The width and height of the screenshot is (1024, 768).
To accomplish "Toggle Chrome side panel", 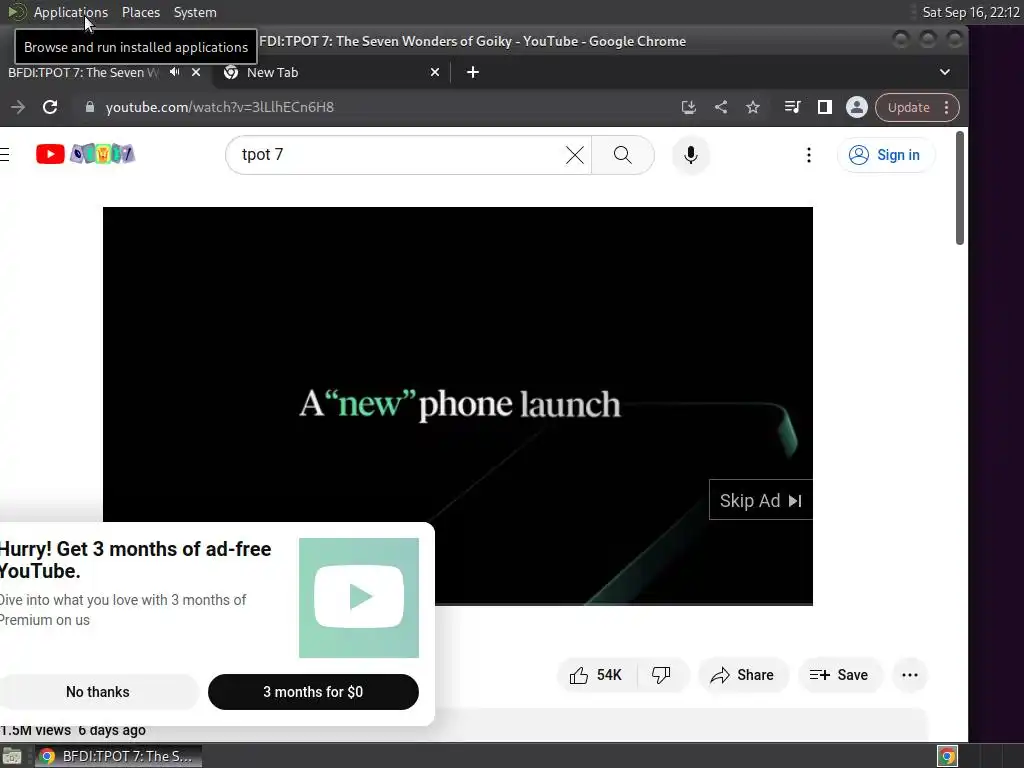I will click(x=825, y=107).
